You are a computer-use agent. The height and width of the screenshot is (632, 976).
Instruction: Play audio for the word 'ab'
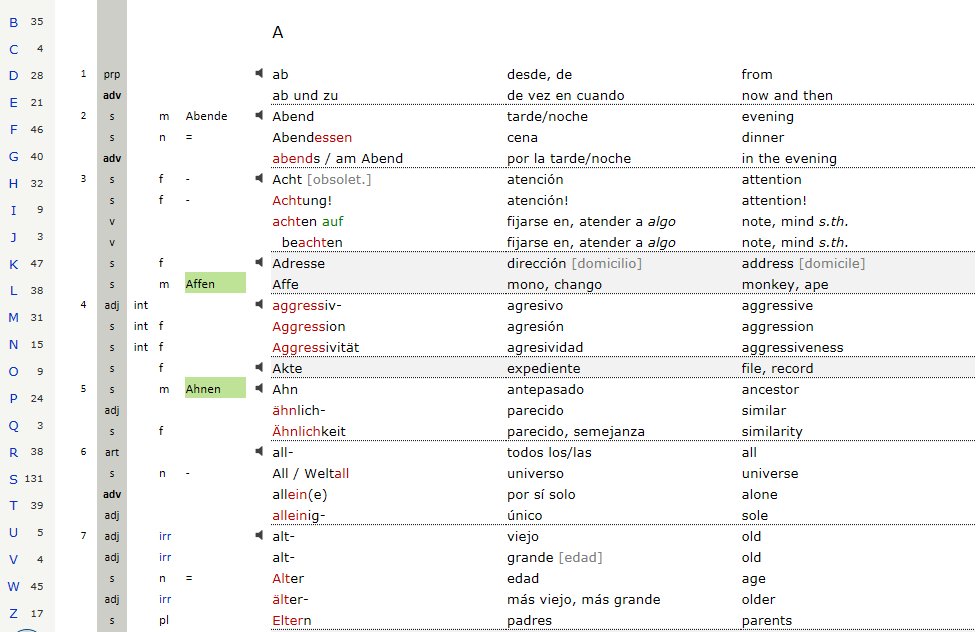point(260,74)
